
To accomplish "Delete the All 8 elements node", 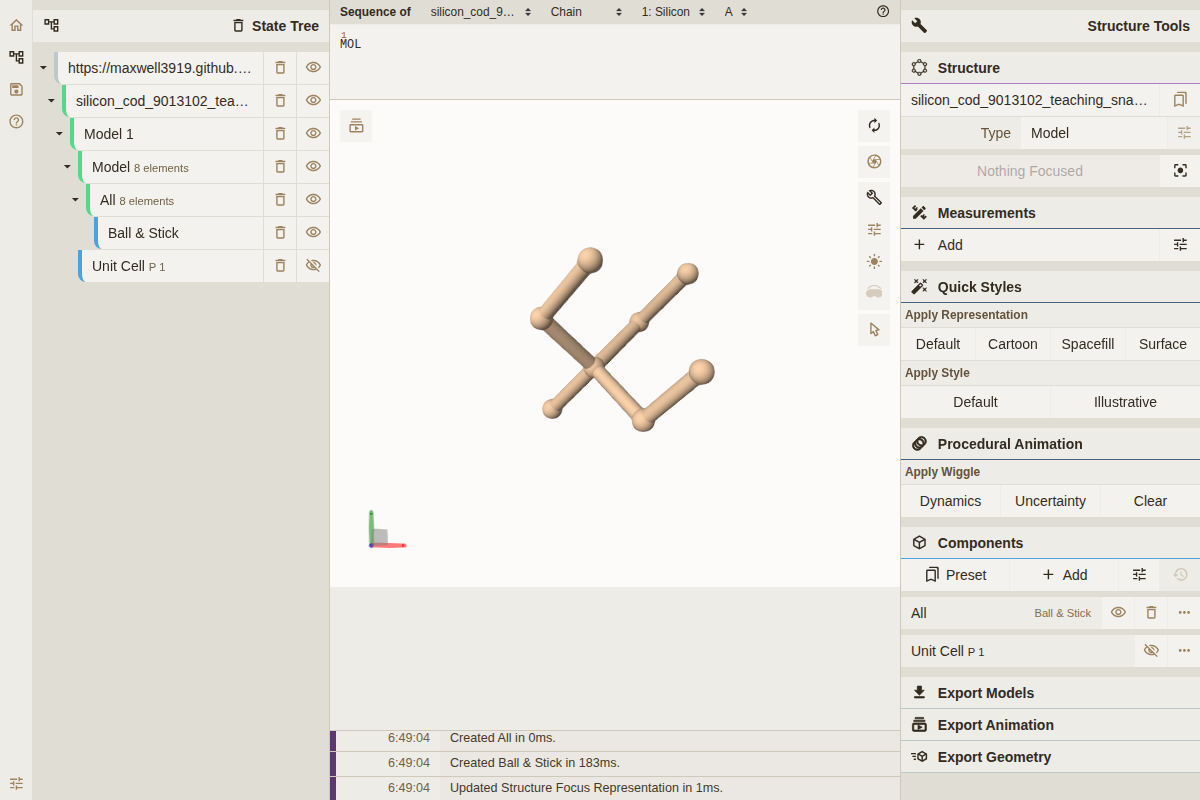I will (280, 199).
